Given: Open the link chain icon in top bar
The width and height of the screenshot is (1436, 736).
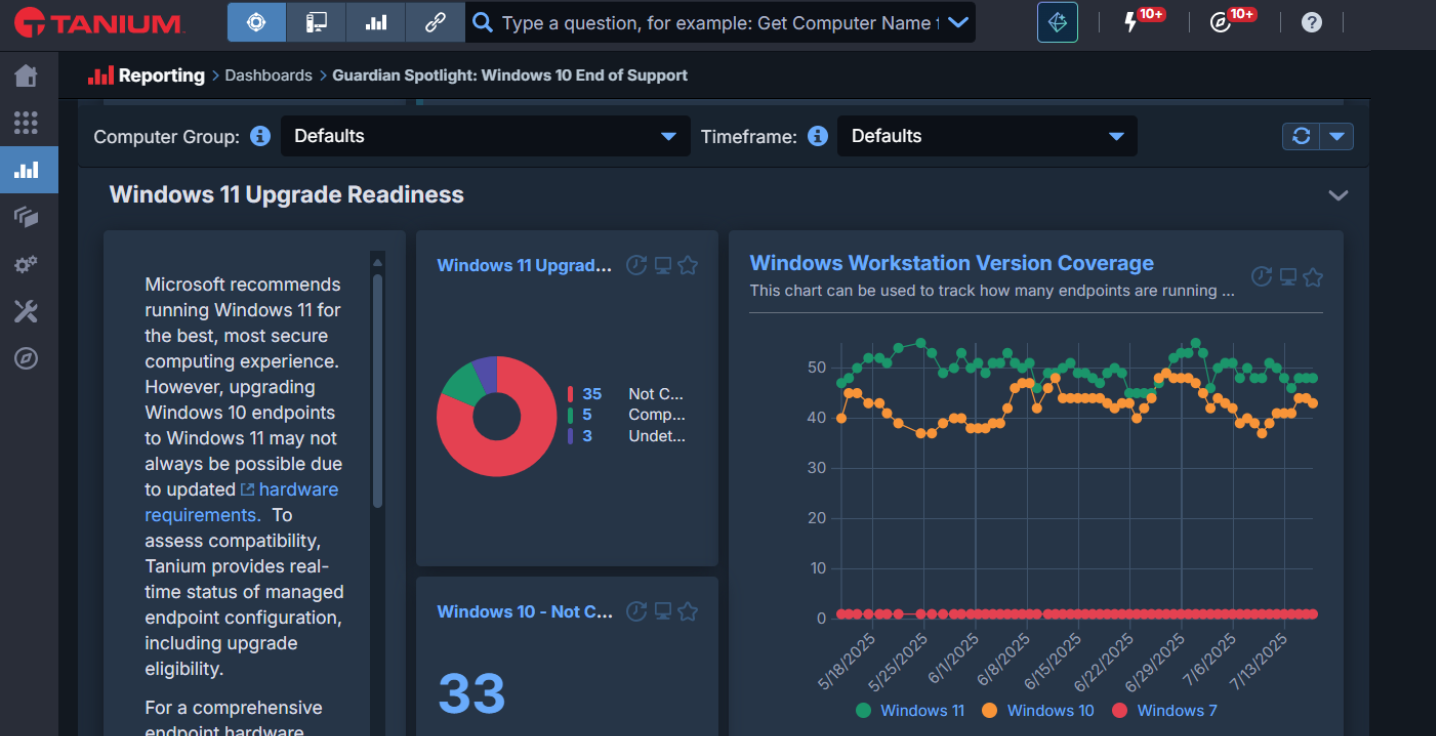Looking at the screenshot, I should (x=435, y=22).
